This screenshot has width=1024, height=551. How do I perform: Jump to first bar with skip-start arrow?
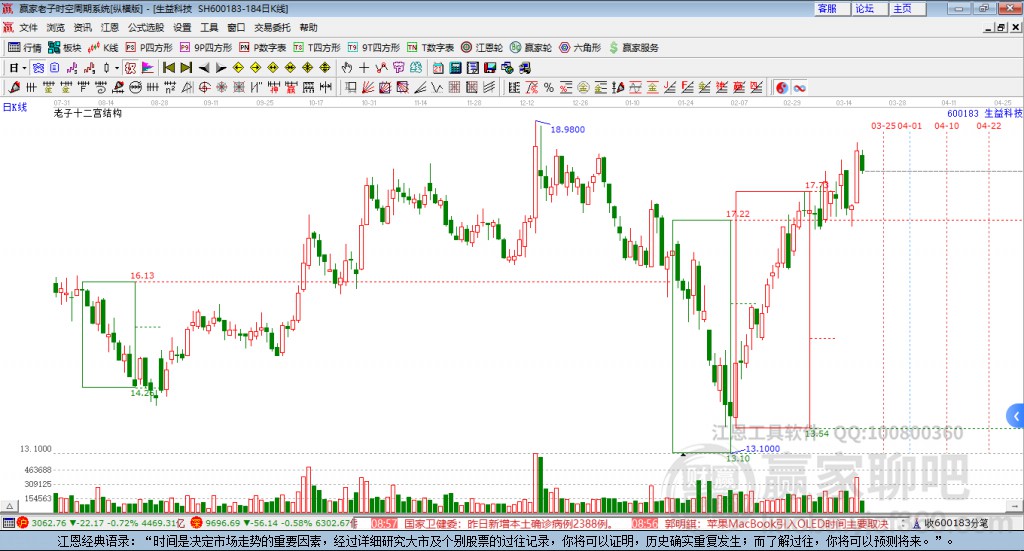click(168, 68)
